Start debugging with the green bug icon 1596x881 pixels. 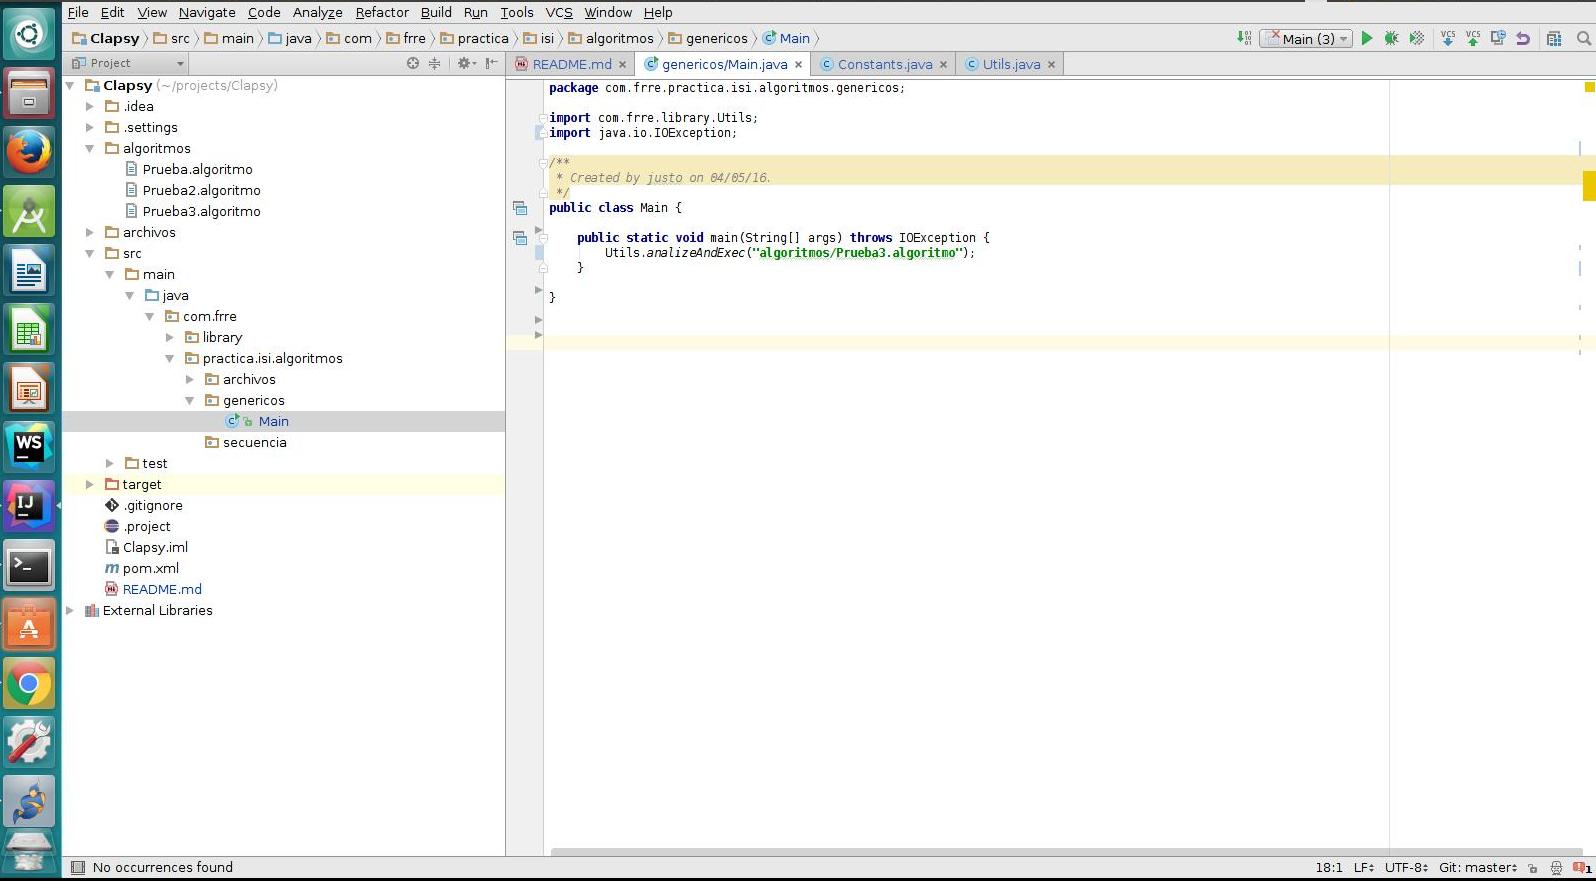click(1391, 39)
